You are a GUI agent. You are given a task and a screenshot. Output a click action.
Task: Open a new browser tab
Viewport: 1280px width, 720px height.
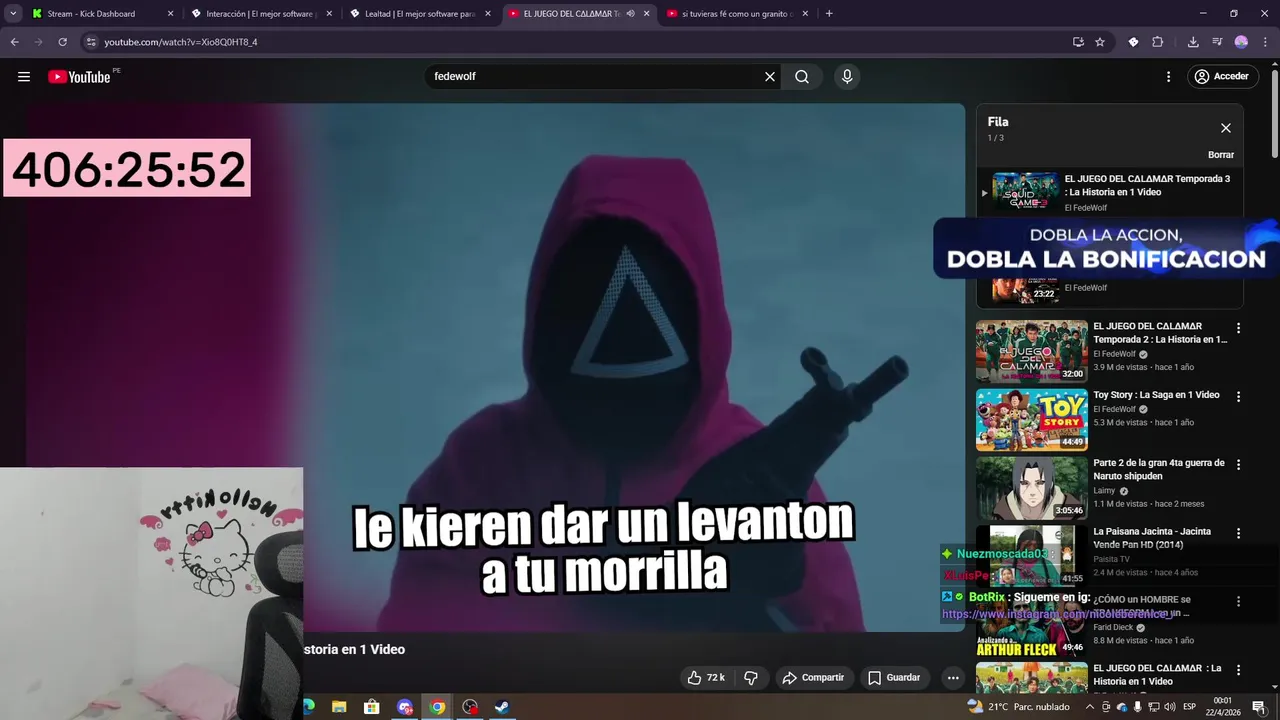(x=829, y=14)
